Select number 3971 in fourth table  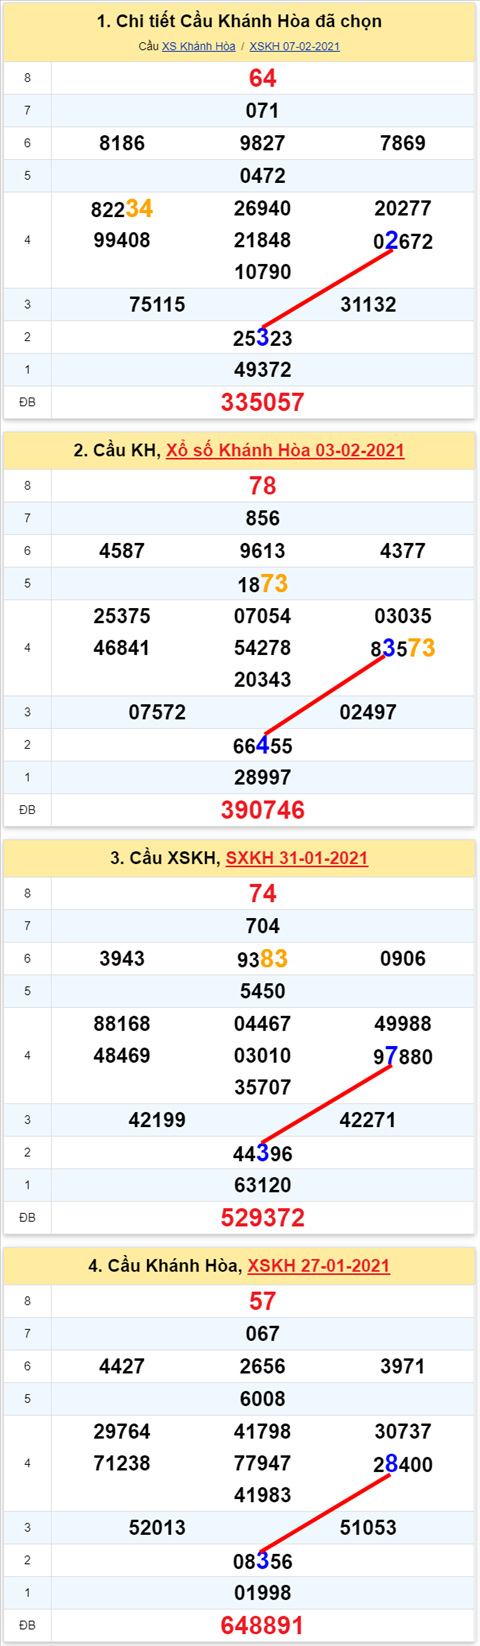(403, 1367)
